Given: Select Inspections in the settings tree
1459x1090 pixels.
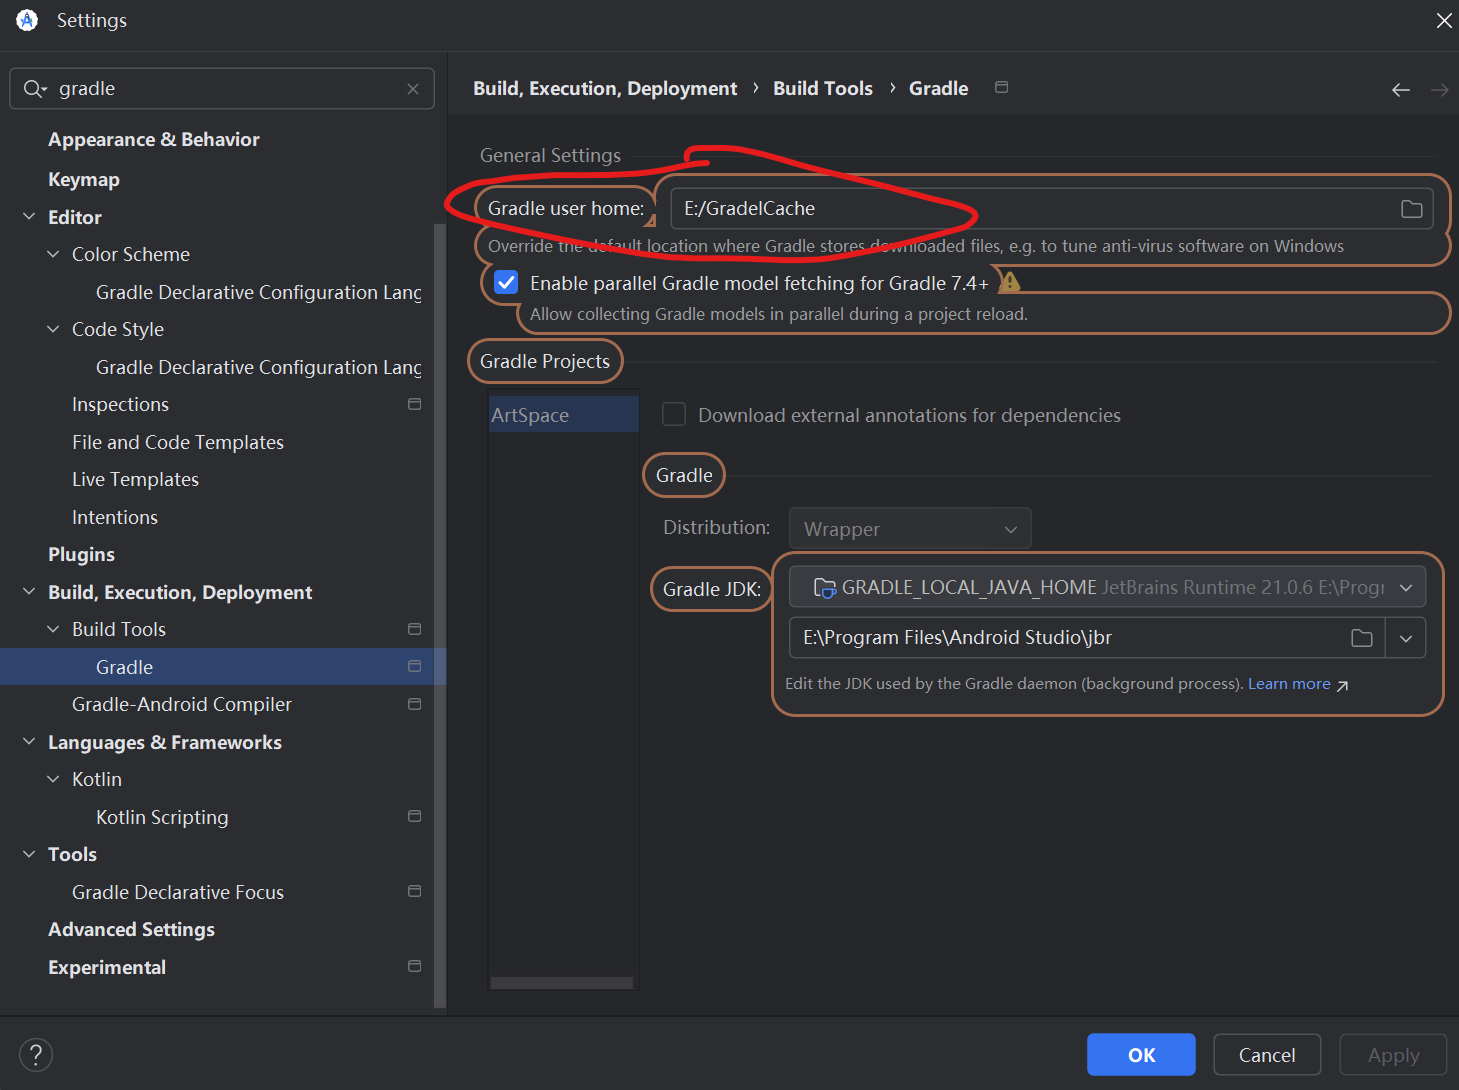Looking at the screenshot, I should coord(120,405).
